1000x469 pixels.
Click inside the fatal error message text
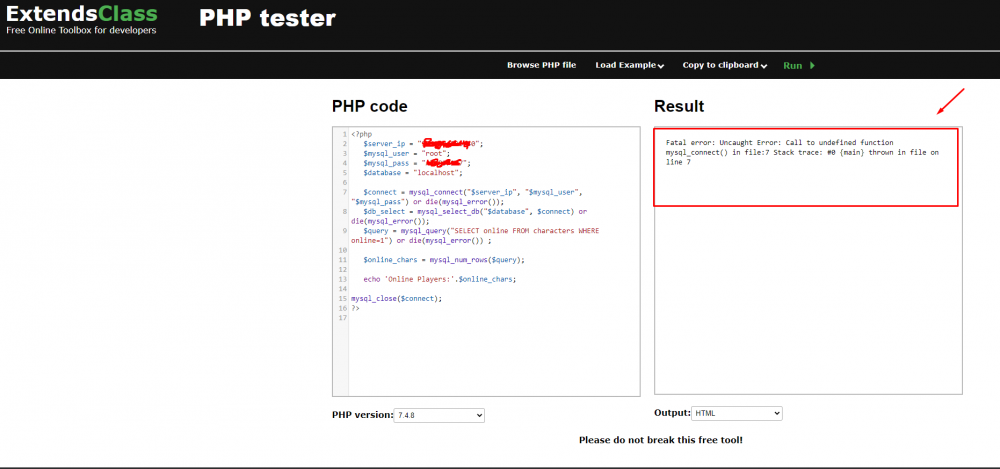(x=780, y=152)
